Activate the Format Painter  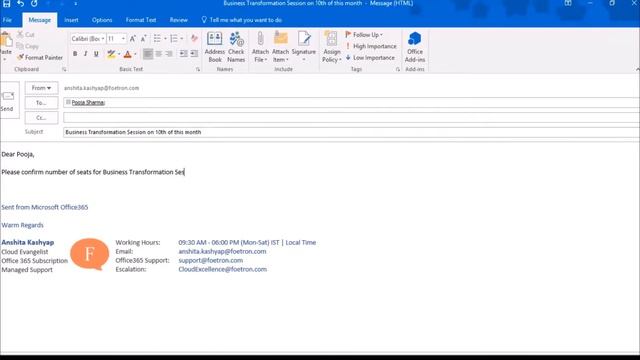40,58
